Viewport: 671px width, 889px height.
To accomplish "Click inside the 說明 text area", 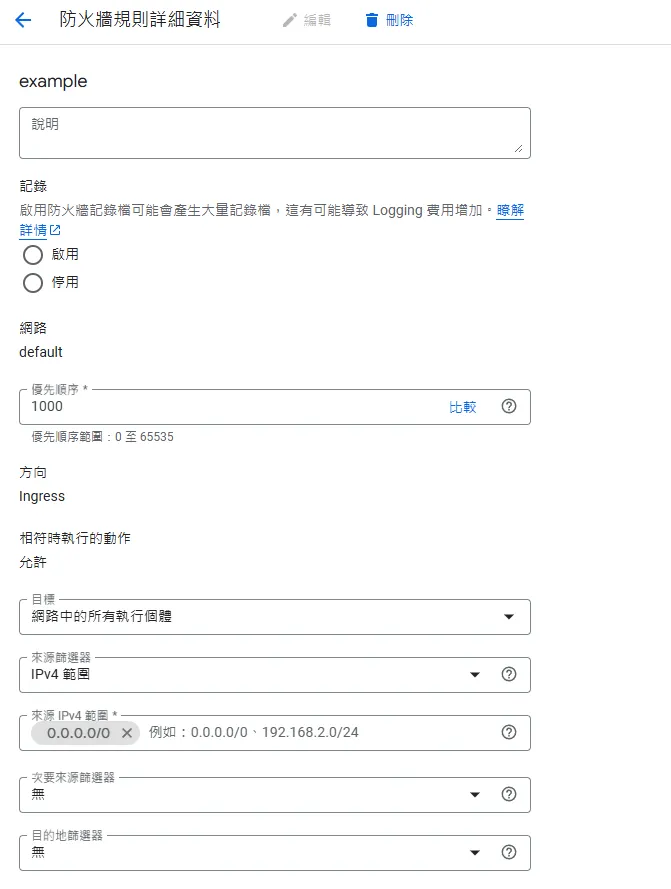I will (275, 131).
